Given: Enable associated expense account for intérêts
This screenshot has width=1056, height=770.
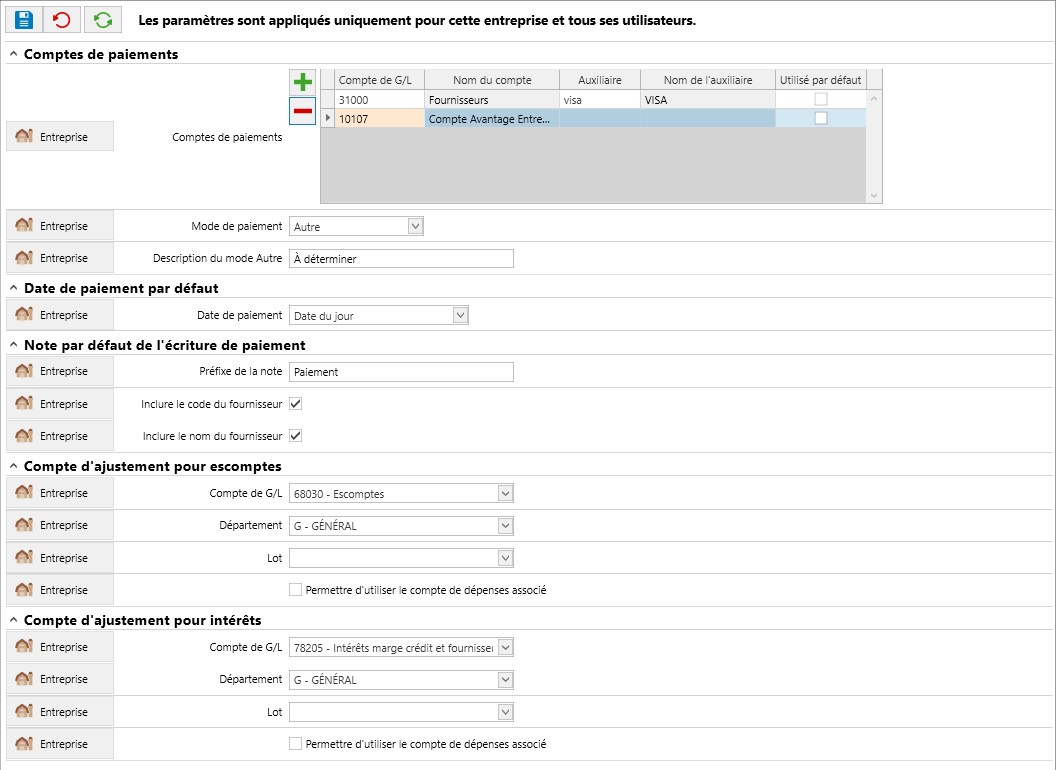Looking at the screenshot, I should [x=295, y=744].
